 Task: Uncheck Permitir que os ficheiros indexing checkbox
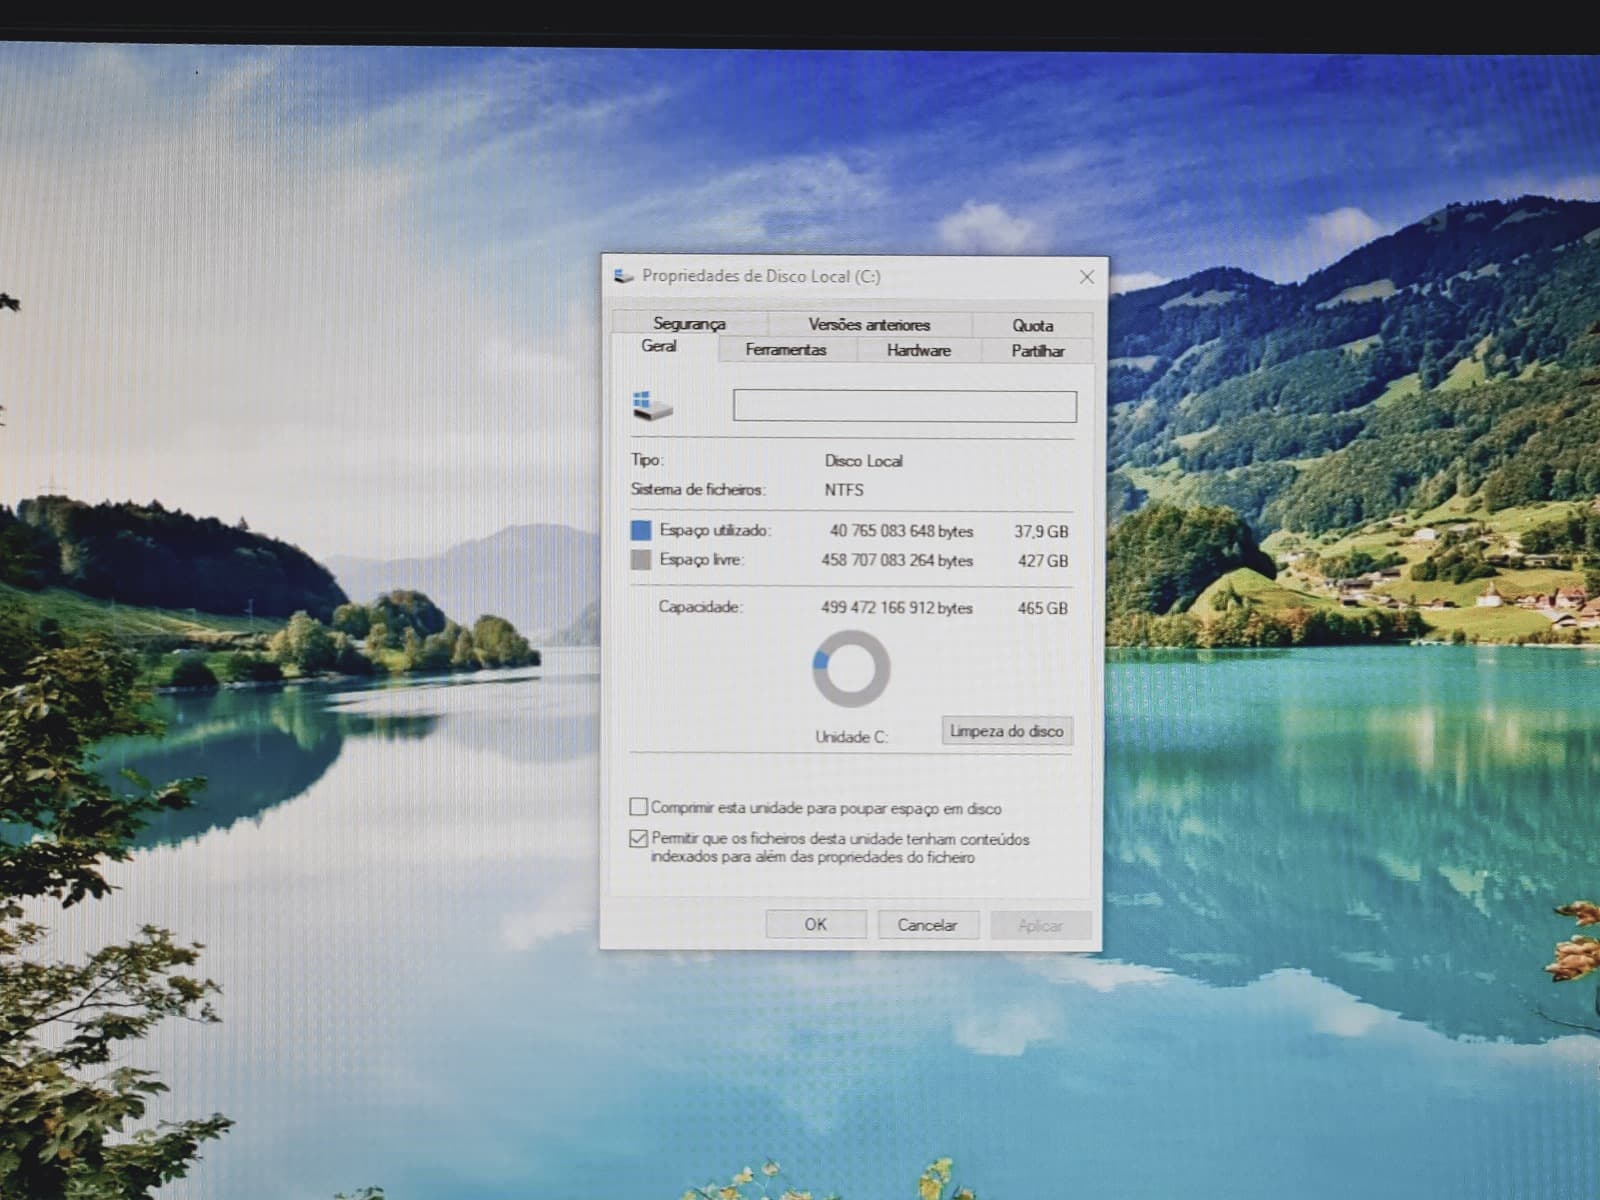(638, 838)
